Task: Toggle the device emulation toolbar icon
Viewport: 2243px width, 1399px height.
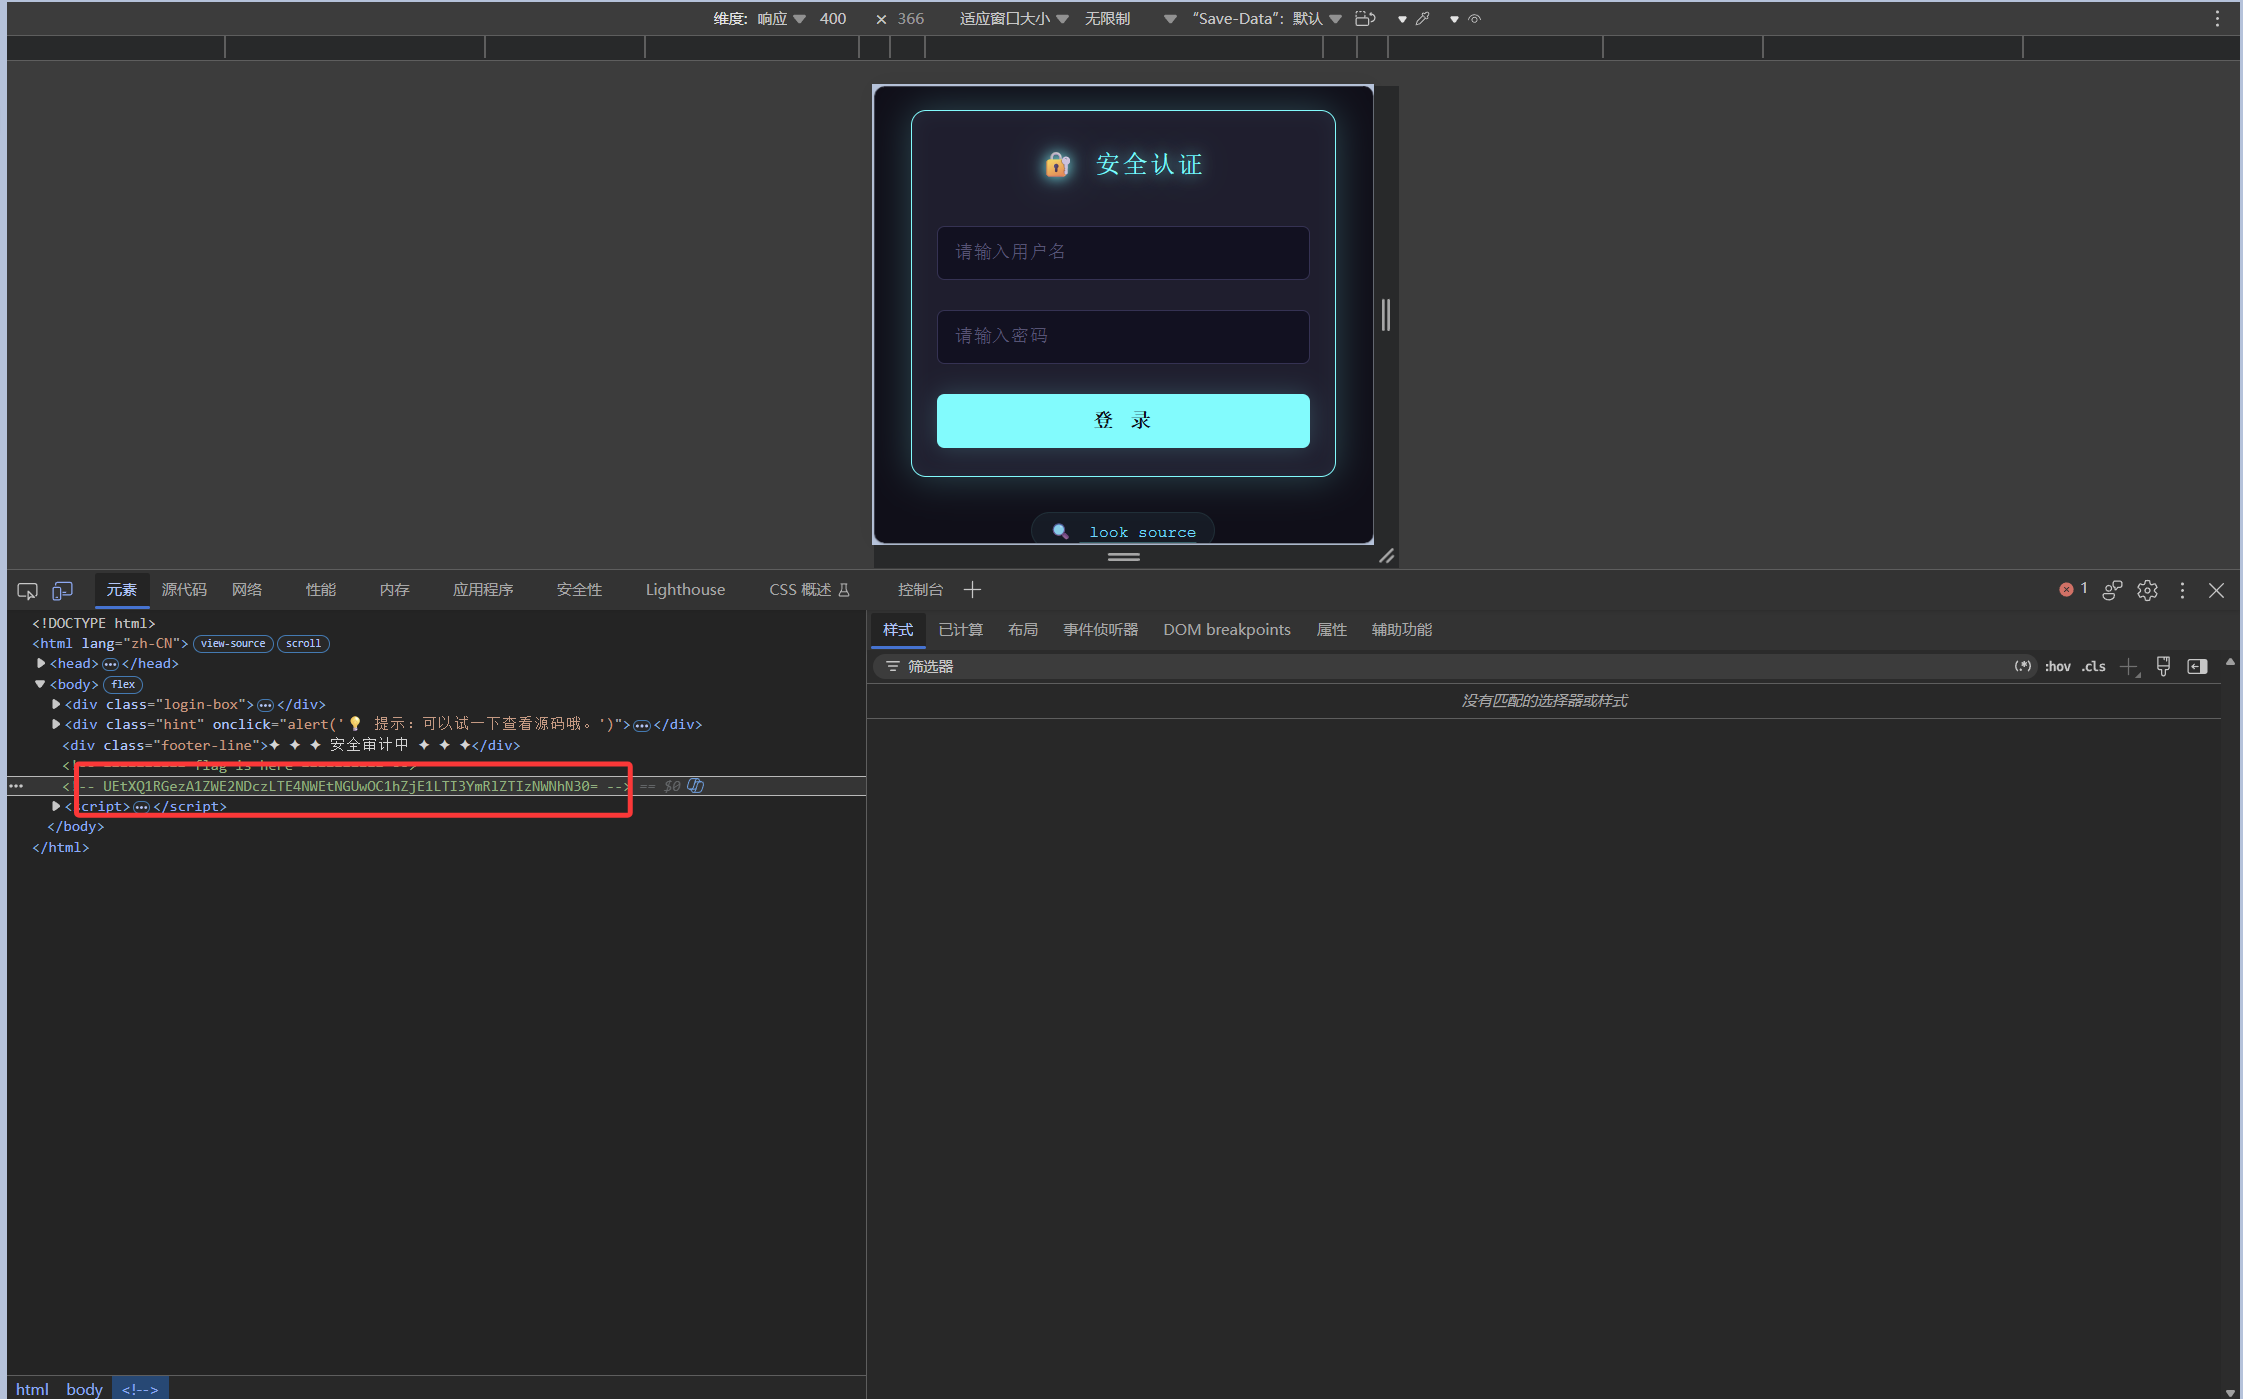Action: (62, 591)
